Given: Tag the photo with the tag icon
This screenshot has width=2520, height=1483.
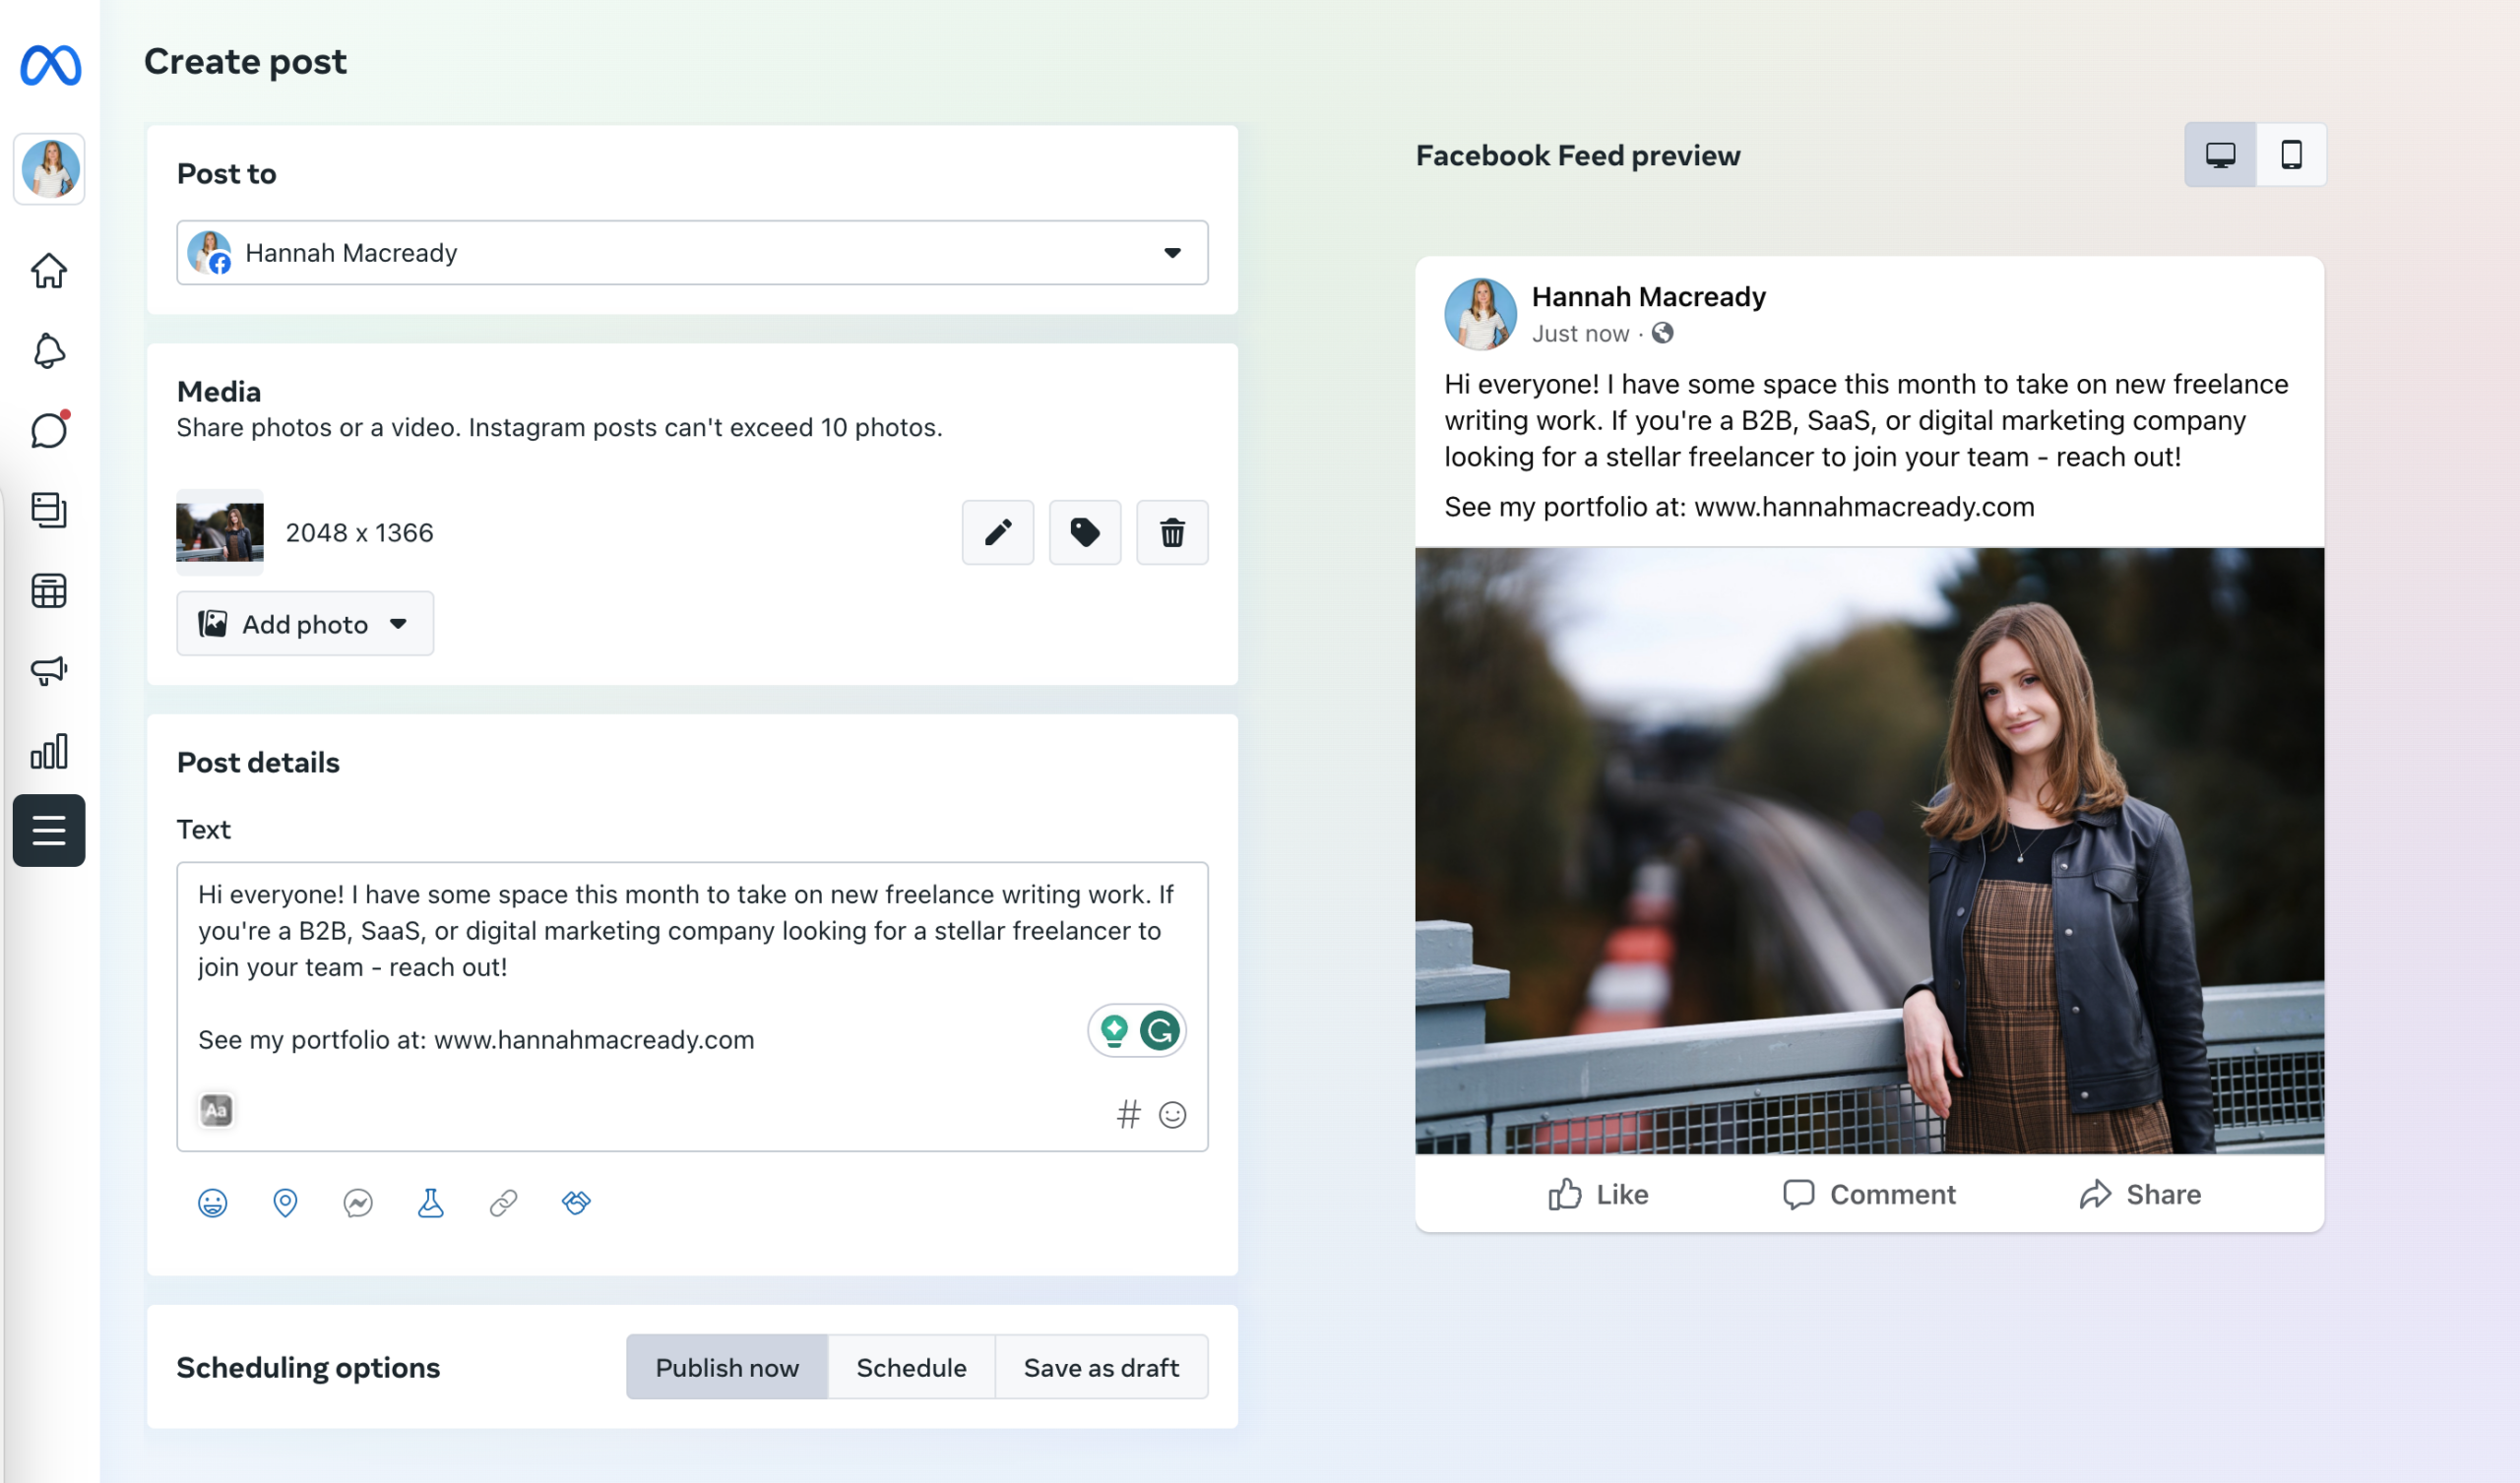Looking at the screenshot, I should click(x=1085, y=532).
